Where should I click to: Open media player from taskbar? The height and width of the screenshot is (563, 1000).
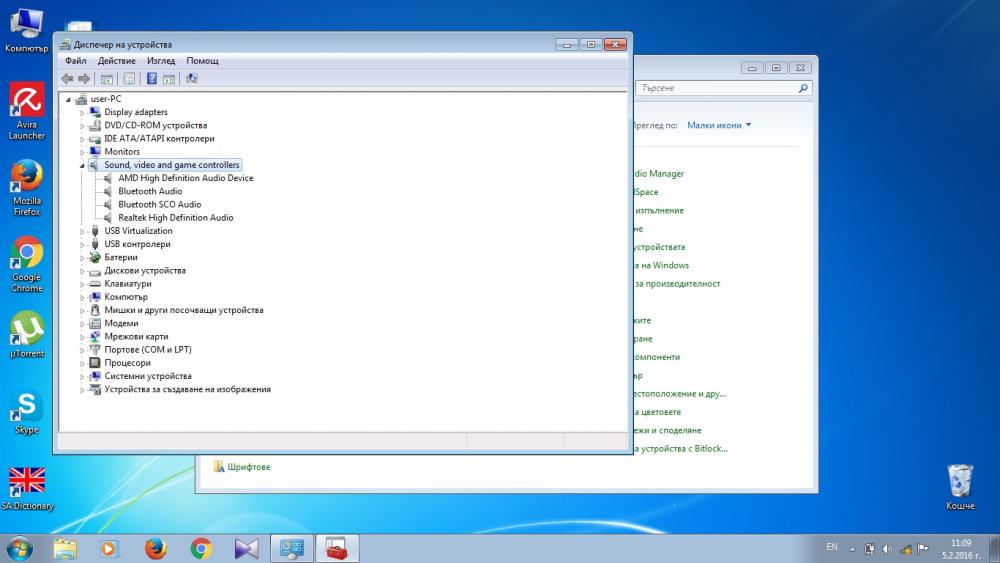tap(109, 548)
